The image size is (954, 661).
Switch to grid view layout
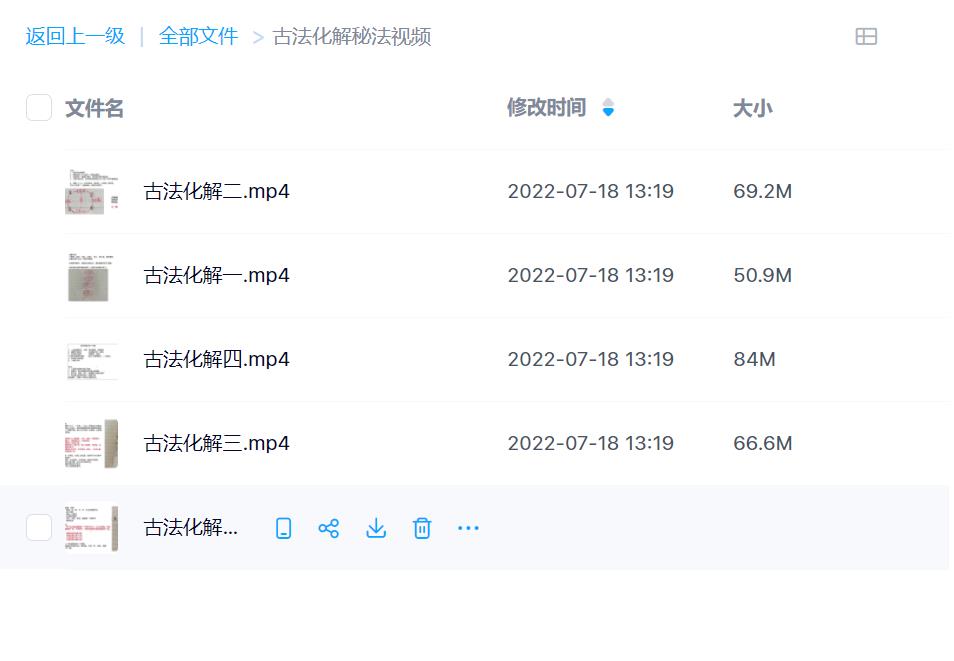(868, 36)
